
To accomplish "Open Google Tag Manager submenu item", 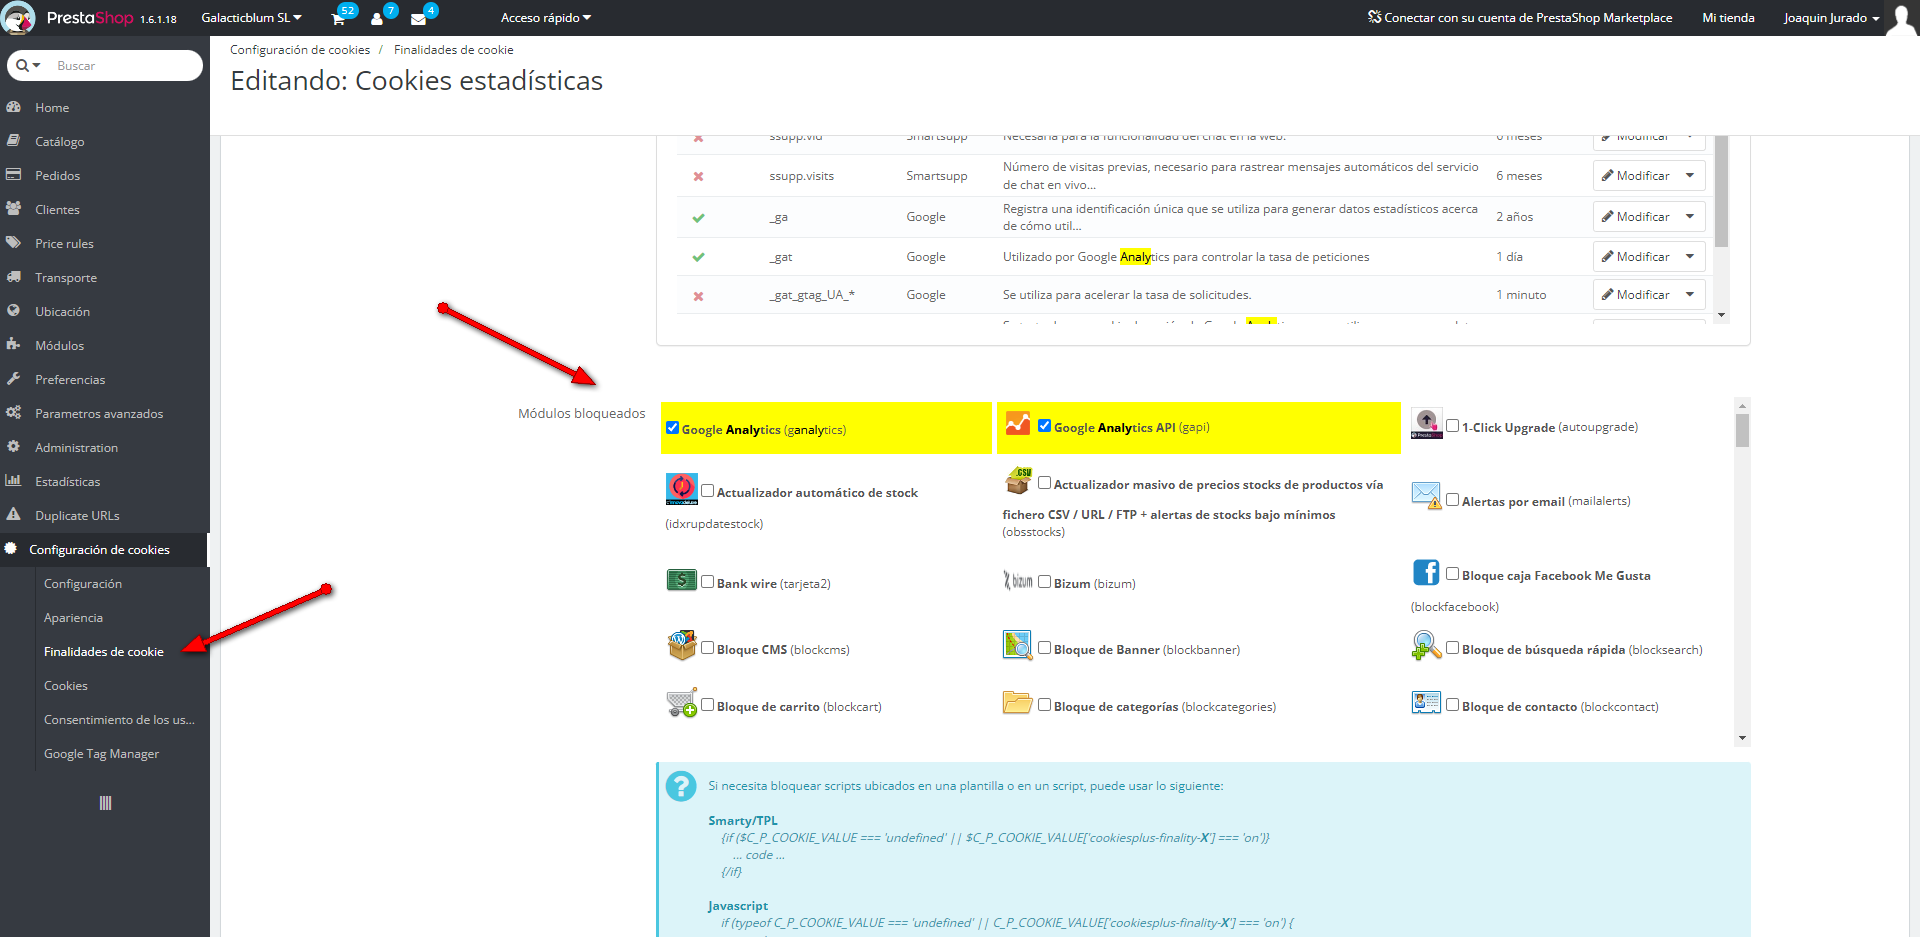I will coord(101,754).
